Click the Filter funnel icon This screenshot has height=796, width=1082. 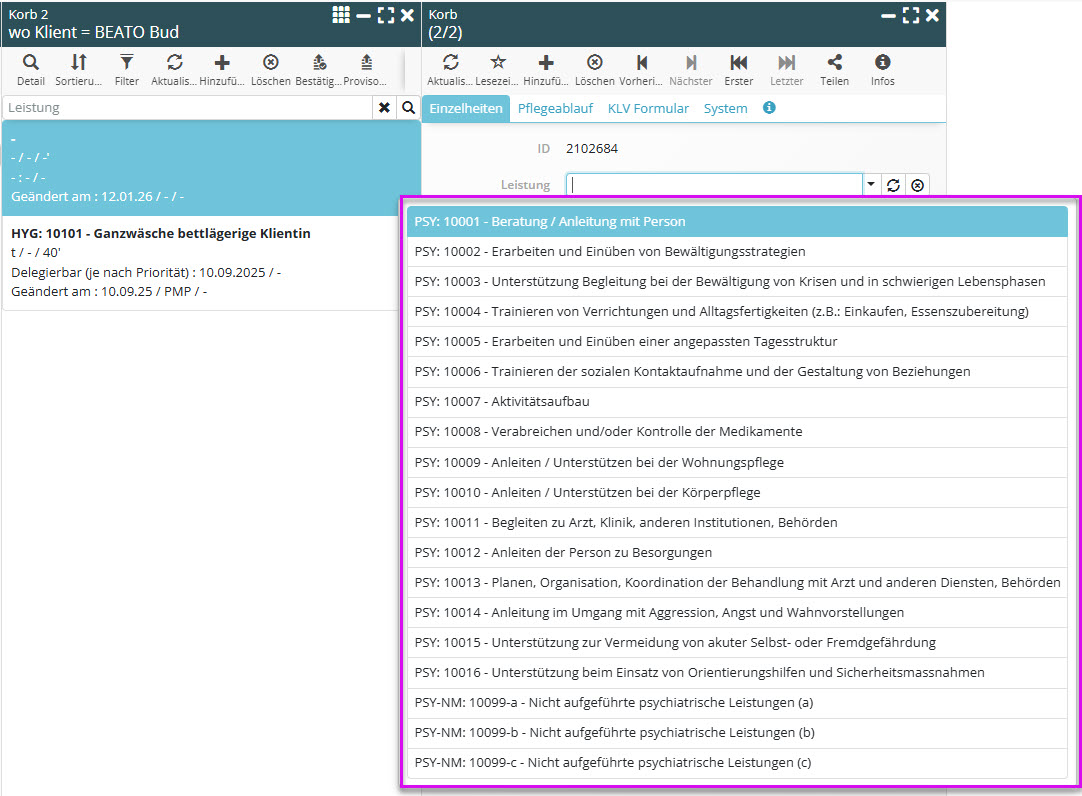(127, 63)
